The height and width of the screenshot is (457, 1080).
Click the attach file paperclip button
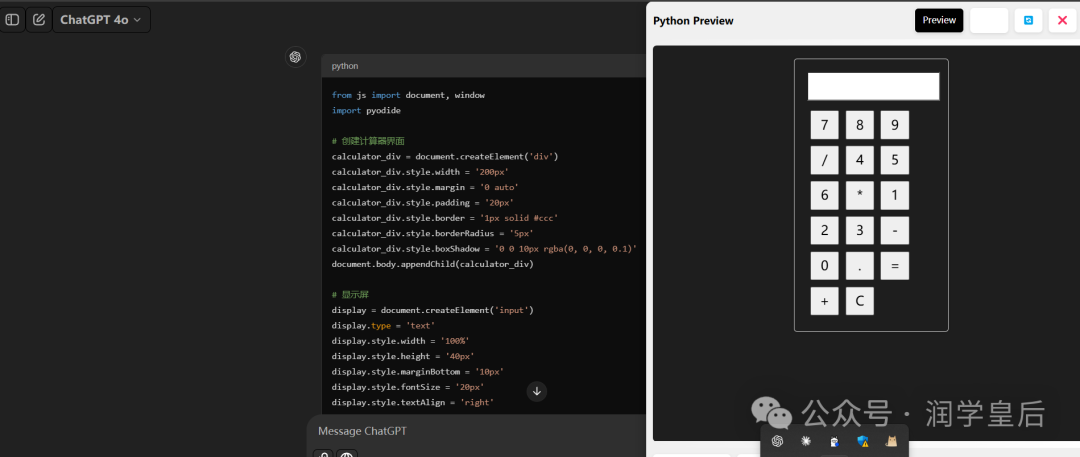click(324, 454)
